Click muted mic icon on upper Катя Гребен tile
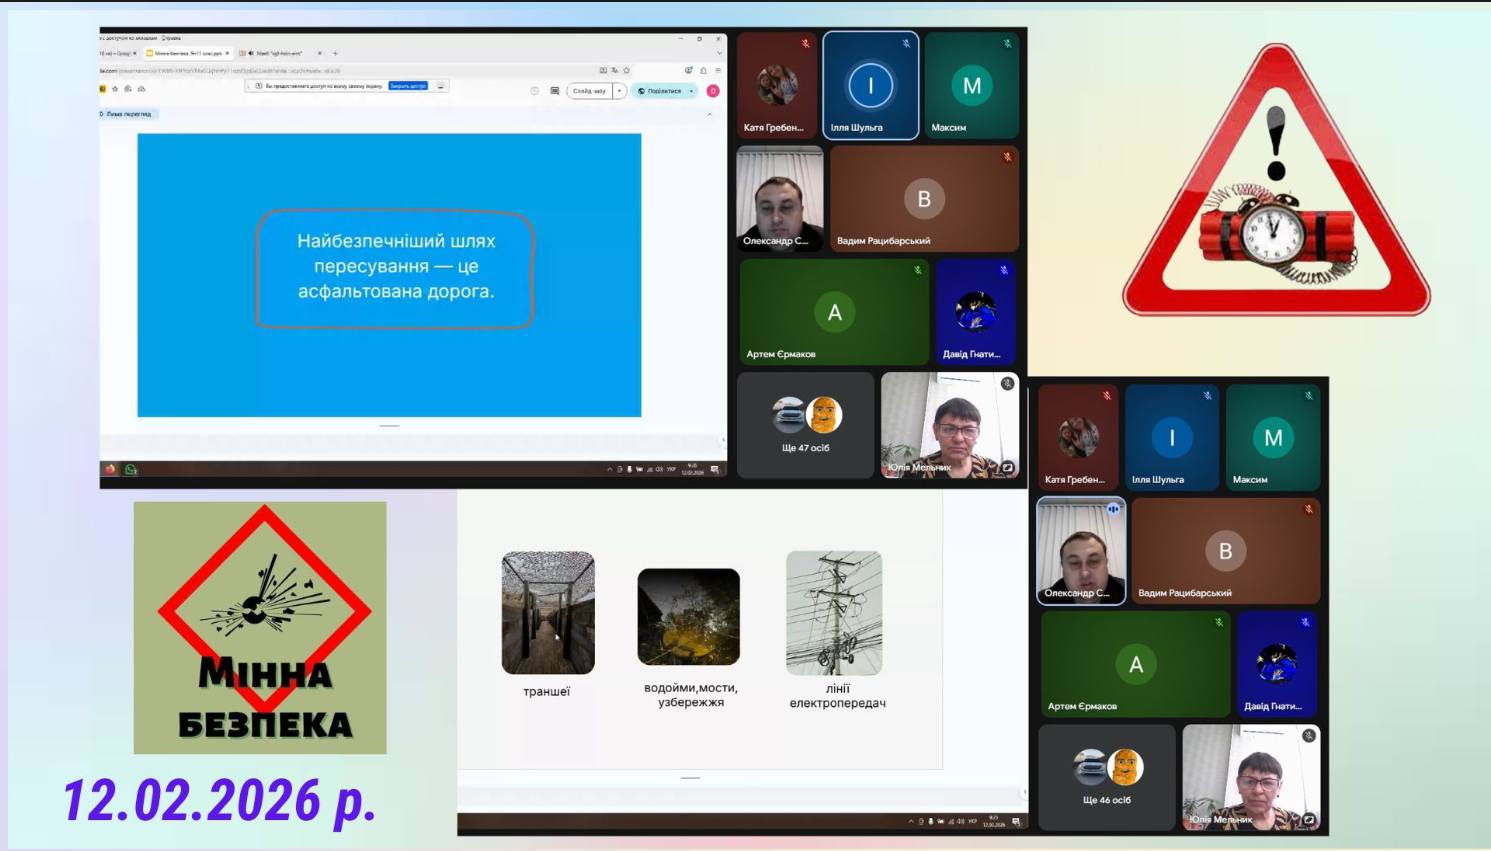 [805, 44]
